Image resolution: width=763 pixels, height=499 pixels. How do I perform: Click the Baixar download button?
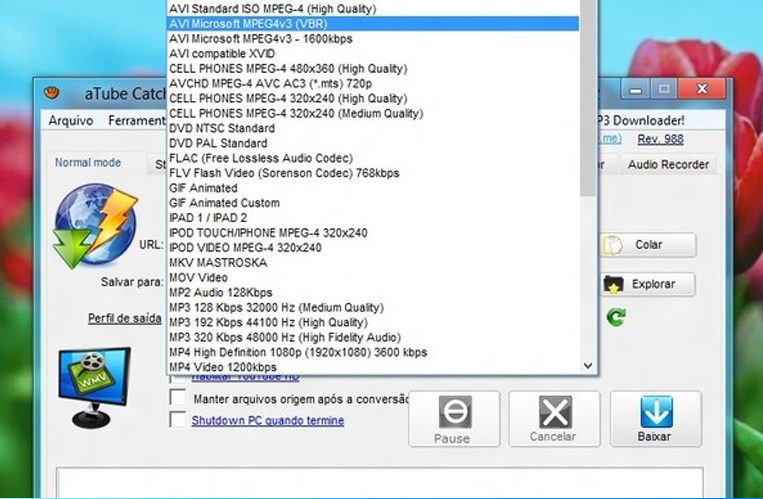(655, 419)
